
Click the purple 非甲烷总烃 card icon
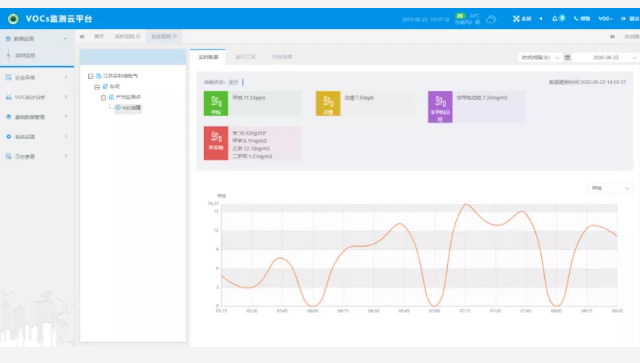[440, 107]
